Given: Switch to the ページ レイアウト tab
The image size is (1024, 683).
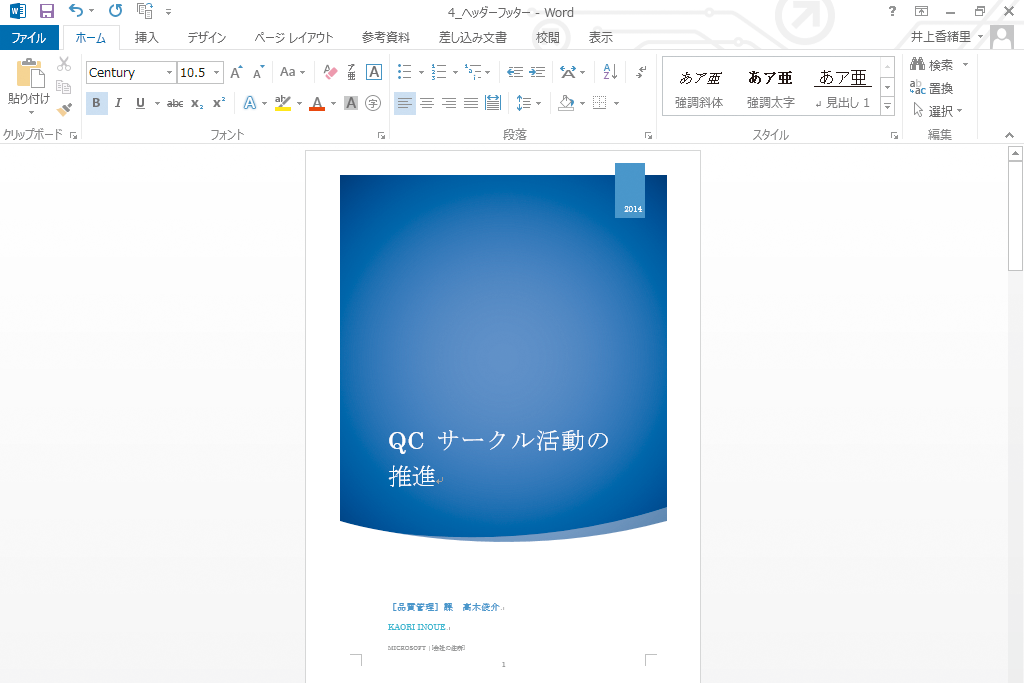Looking at the screenshot, I should click(294, 37).
